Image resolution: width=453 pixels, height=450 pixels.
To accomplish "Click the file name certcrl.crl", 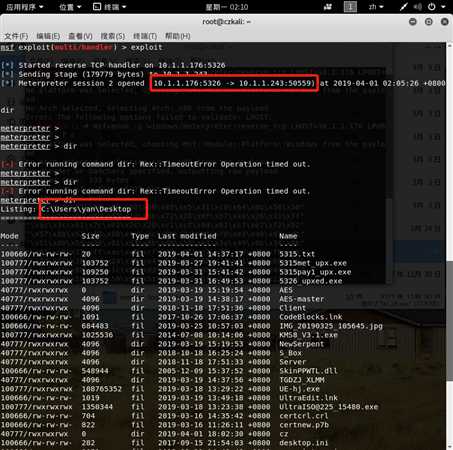I will (x=304, y=416).
